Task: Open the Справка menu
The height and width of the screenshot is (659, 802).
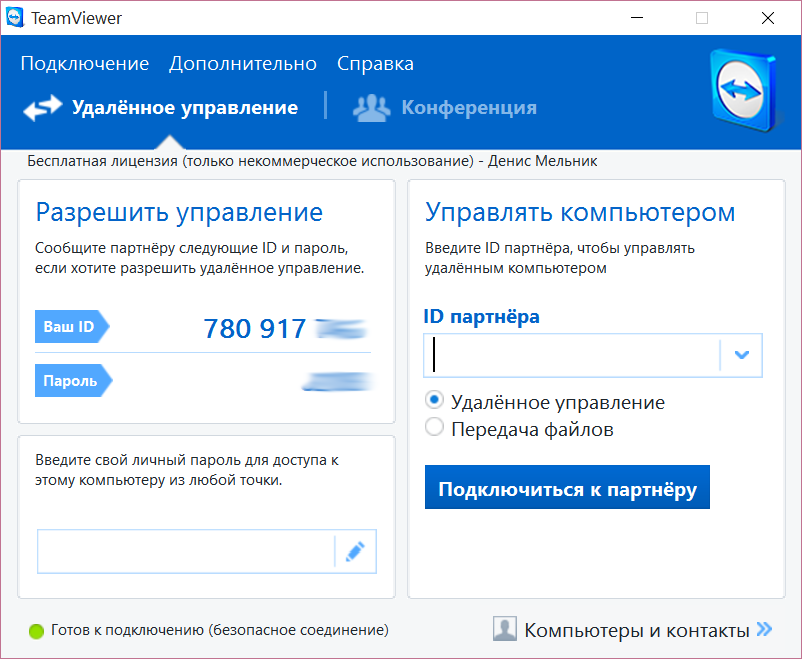Action: tap(375, 64)
